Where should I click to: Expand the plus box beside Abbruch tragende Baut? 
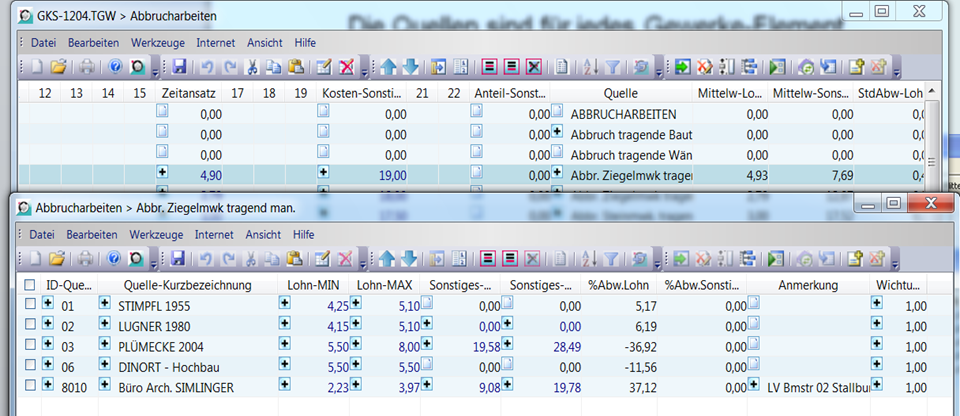(557, 134)
